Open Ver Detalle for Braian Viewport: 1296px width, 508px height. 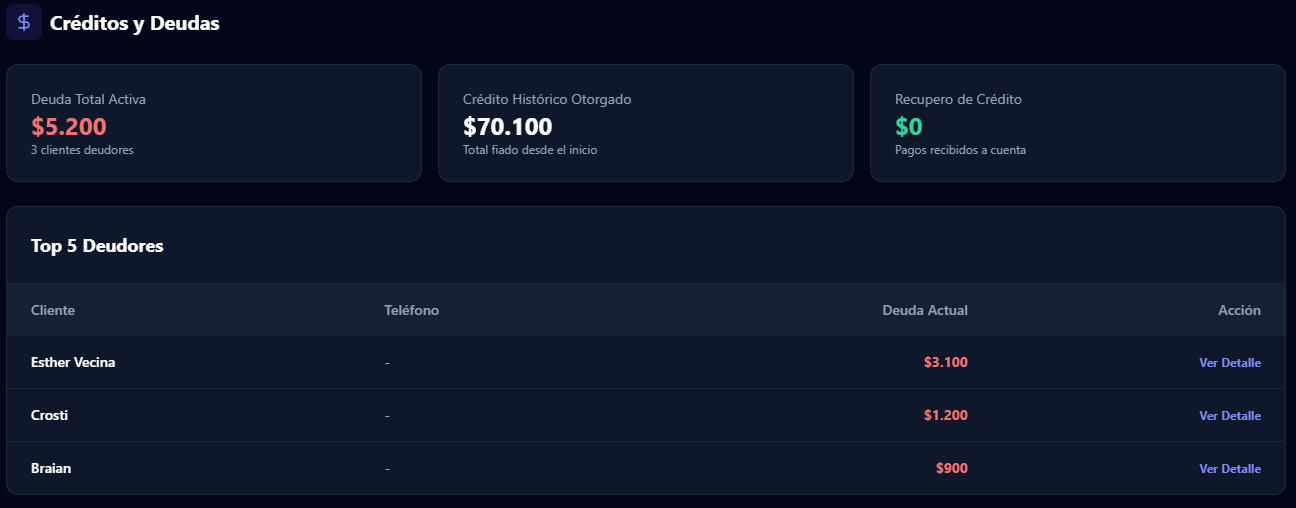1229,469
